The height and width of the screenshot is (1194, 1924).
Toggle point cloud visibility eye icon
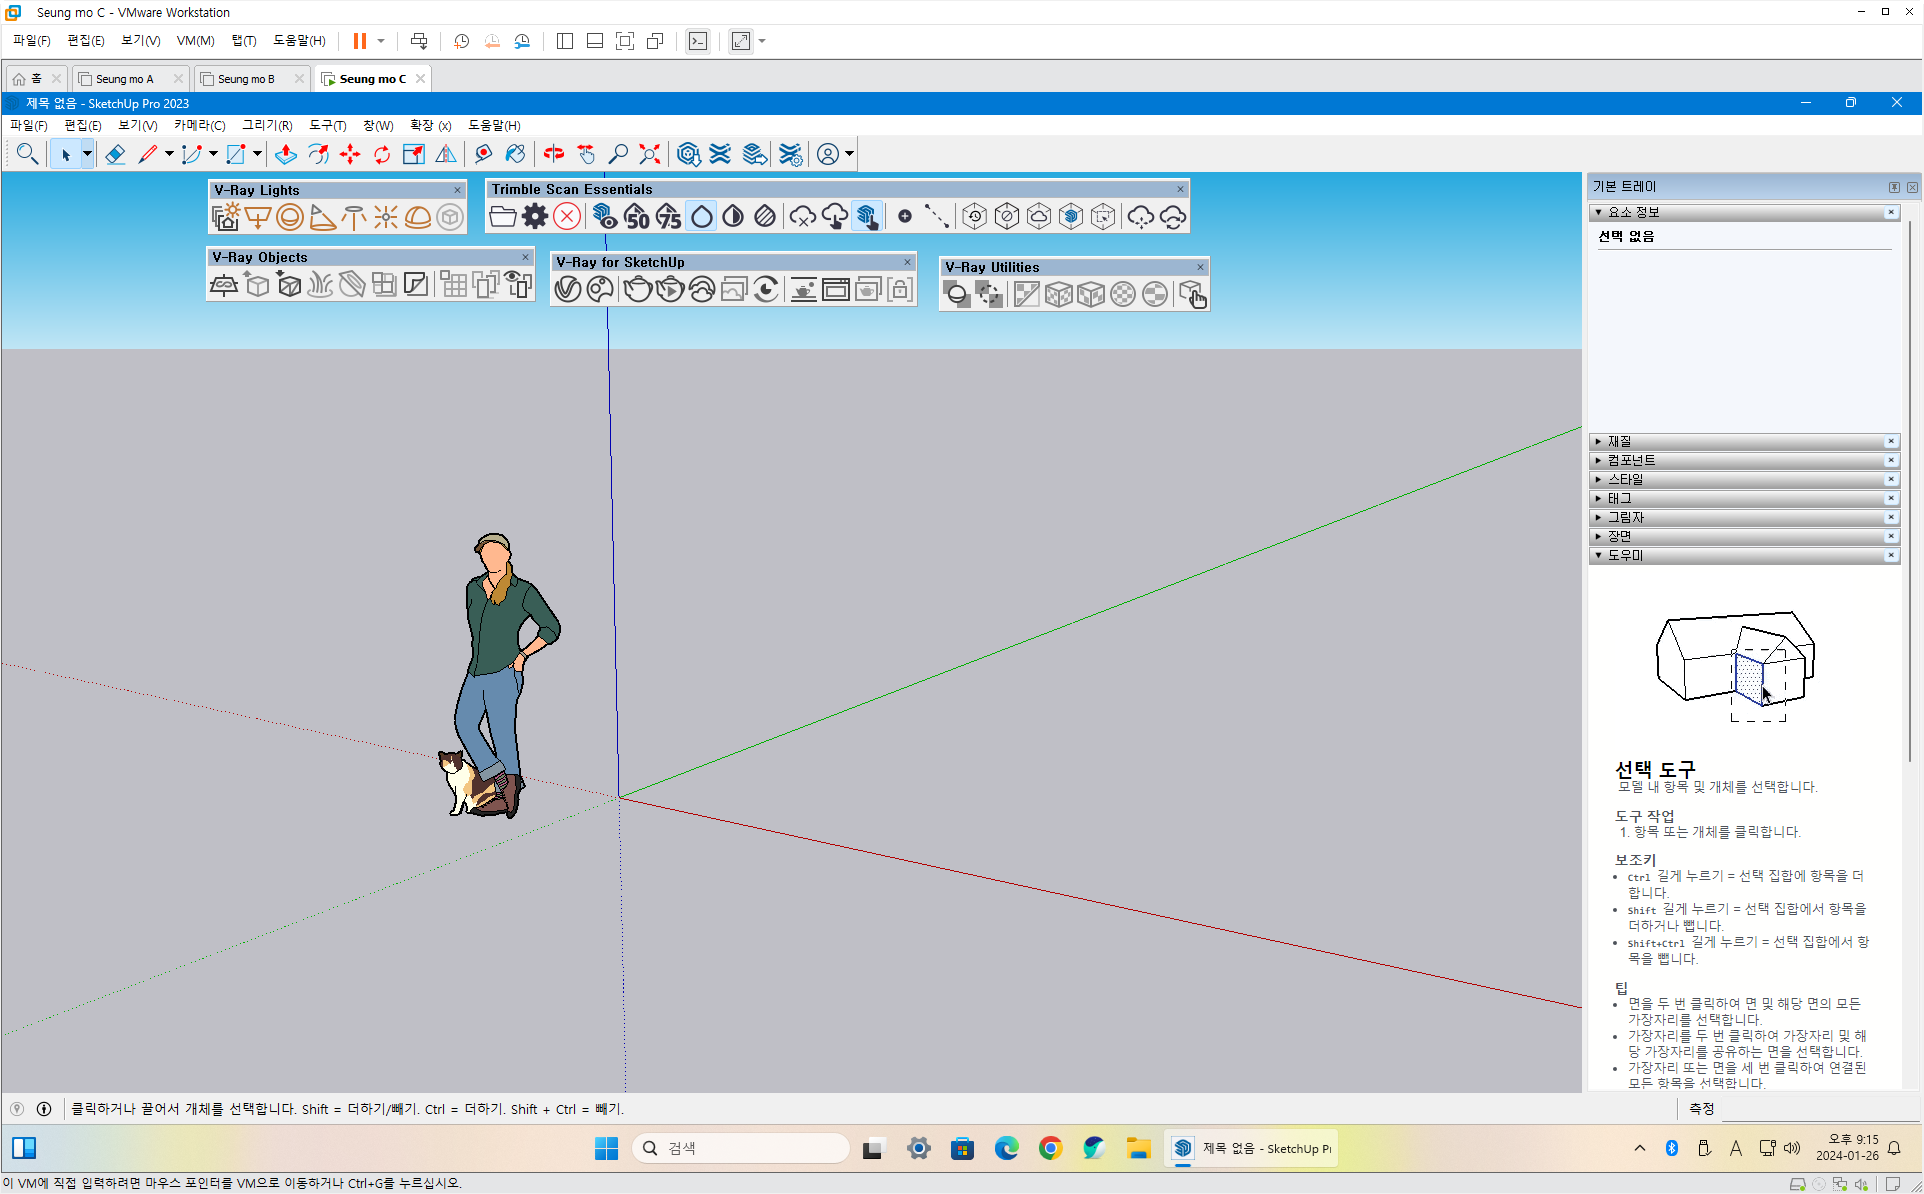point(604,217)
